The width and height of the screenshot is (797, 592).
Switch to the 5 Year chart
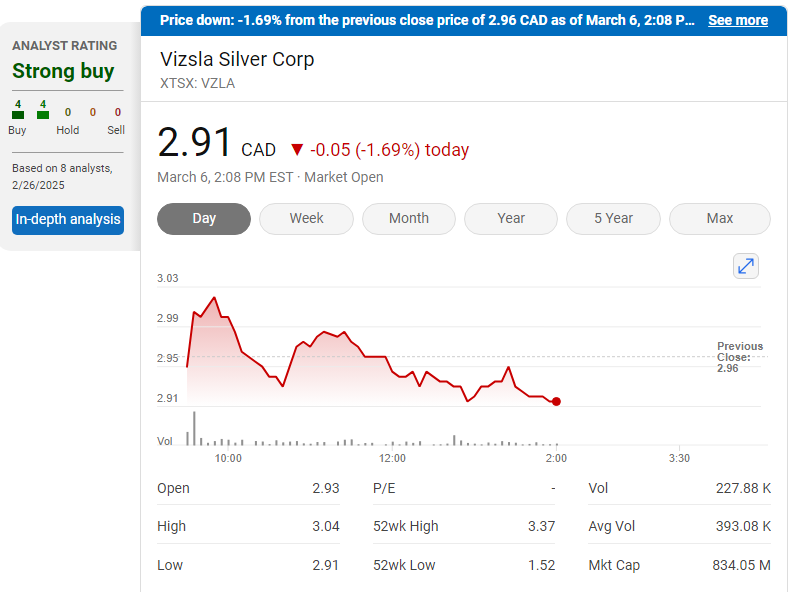613,218
